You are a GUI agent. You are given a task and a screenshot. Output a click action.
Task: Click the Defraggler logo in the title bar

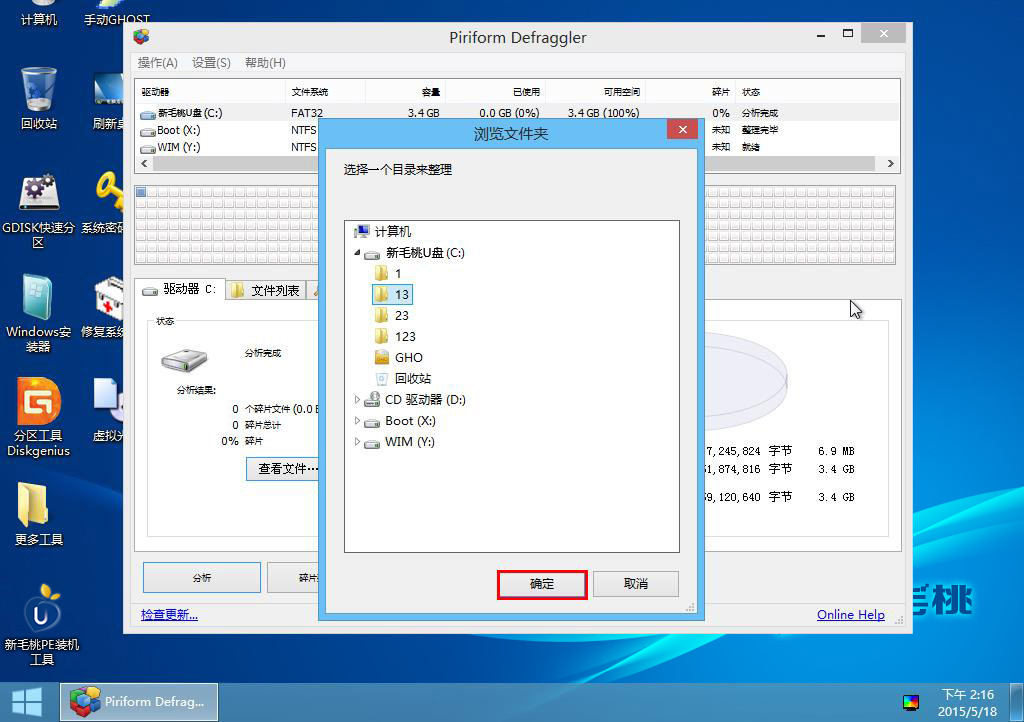141,37
